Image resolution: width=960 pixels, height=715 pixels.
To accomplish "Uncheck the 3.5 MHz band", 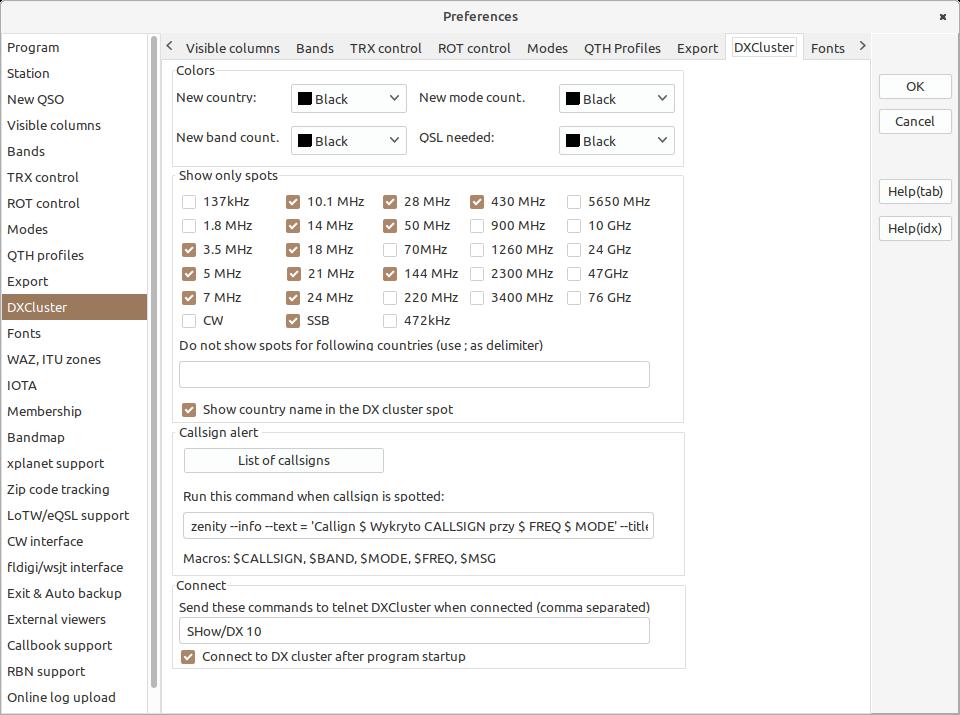I will [x=189, y=250].
